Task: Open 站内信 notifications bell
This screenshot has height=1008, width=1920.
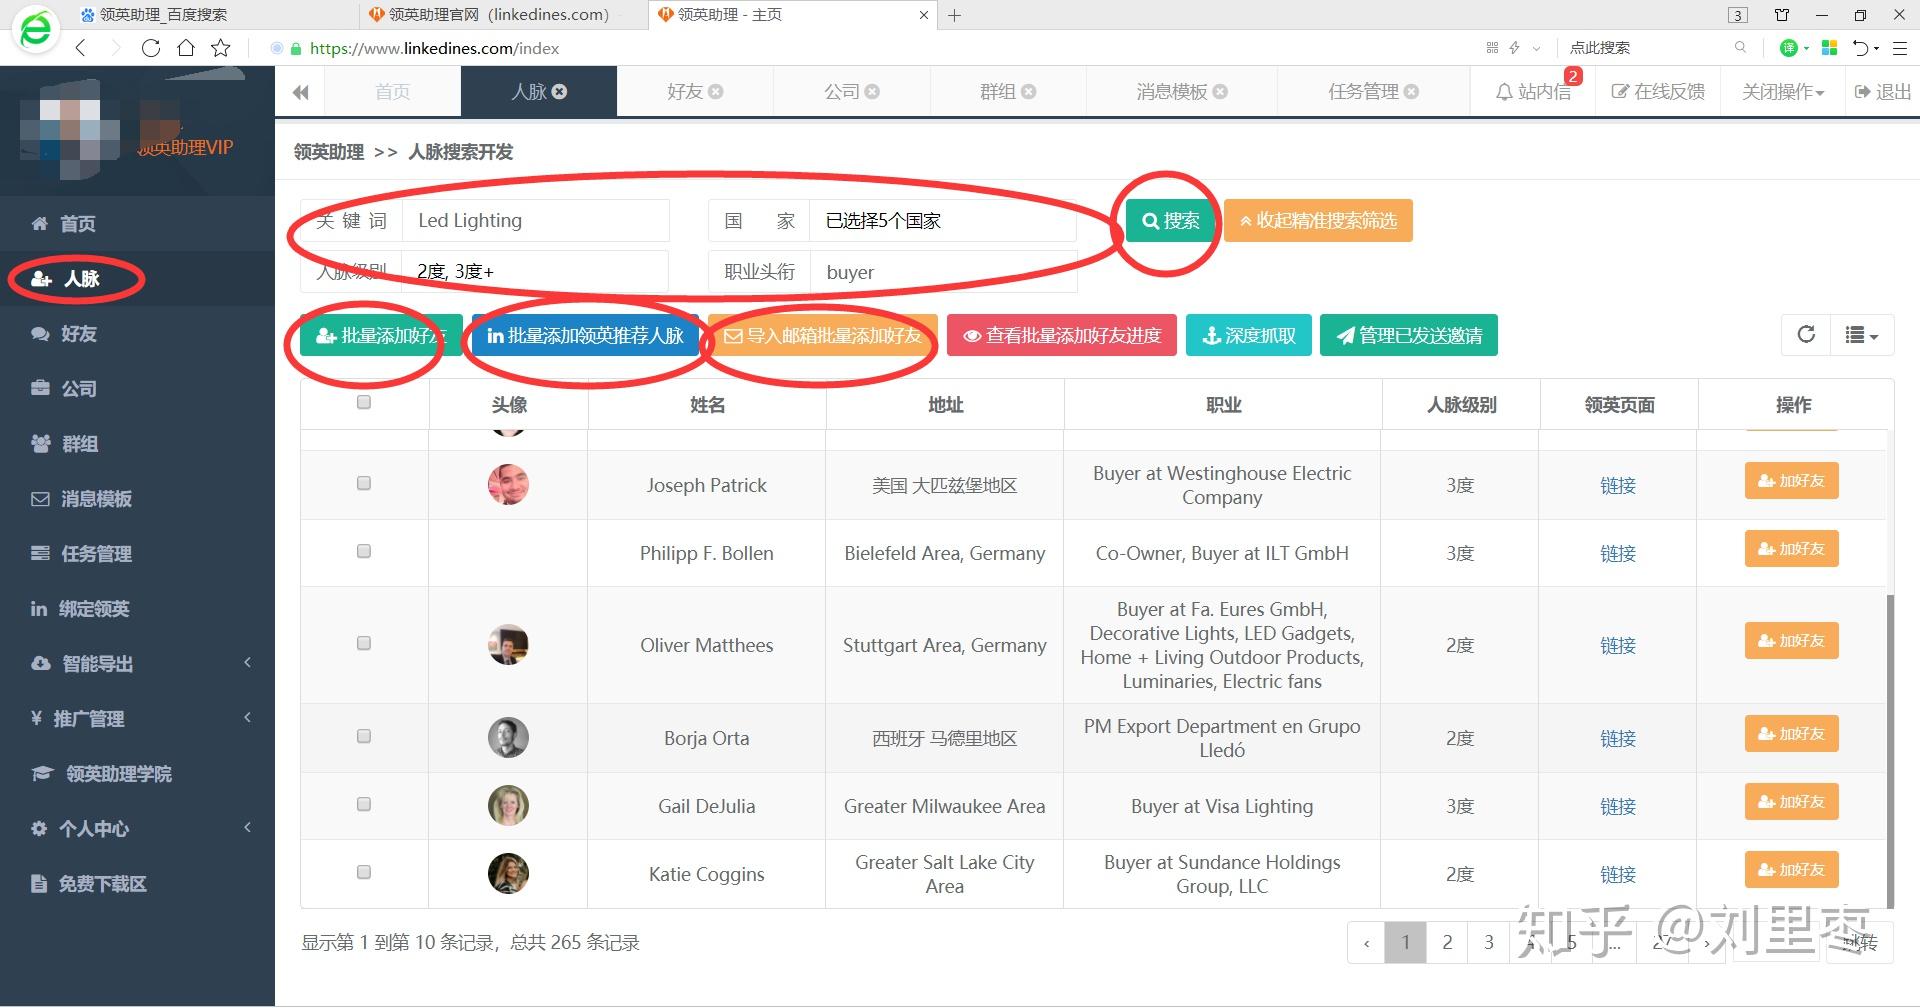Action: 1533,91
